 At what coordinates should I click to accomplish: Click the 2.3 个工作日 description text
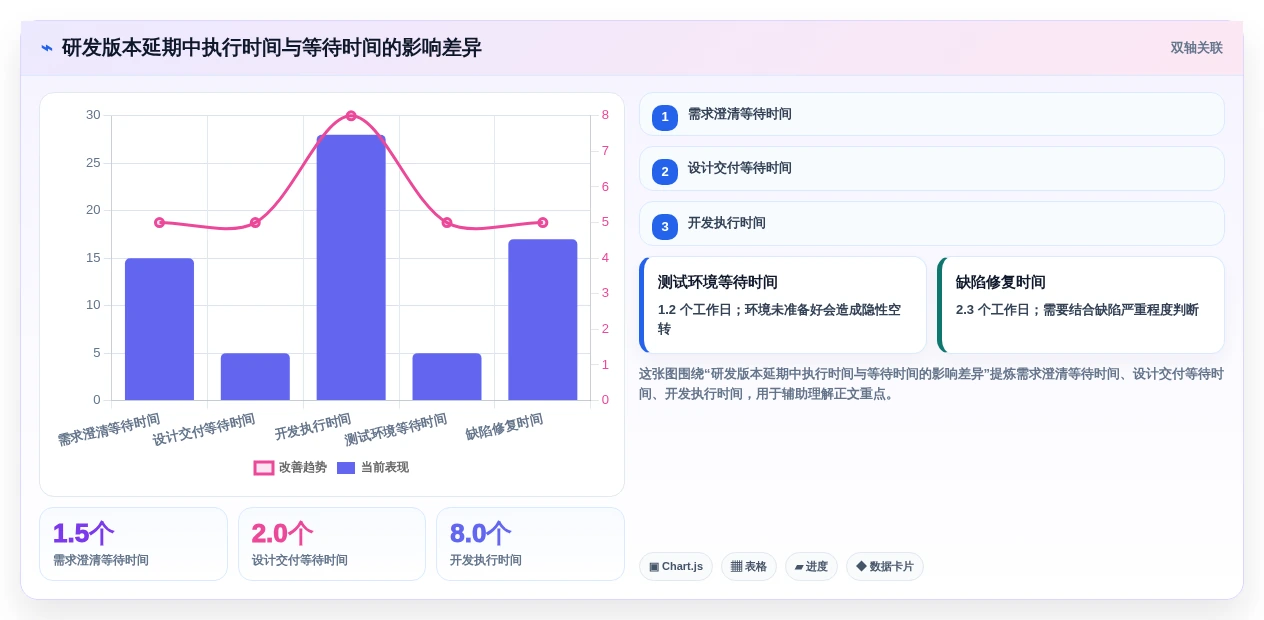coord(1077,310)
